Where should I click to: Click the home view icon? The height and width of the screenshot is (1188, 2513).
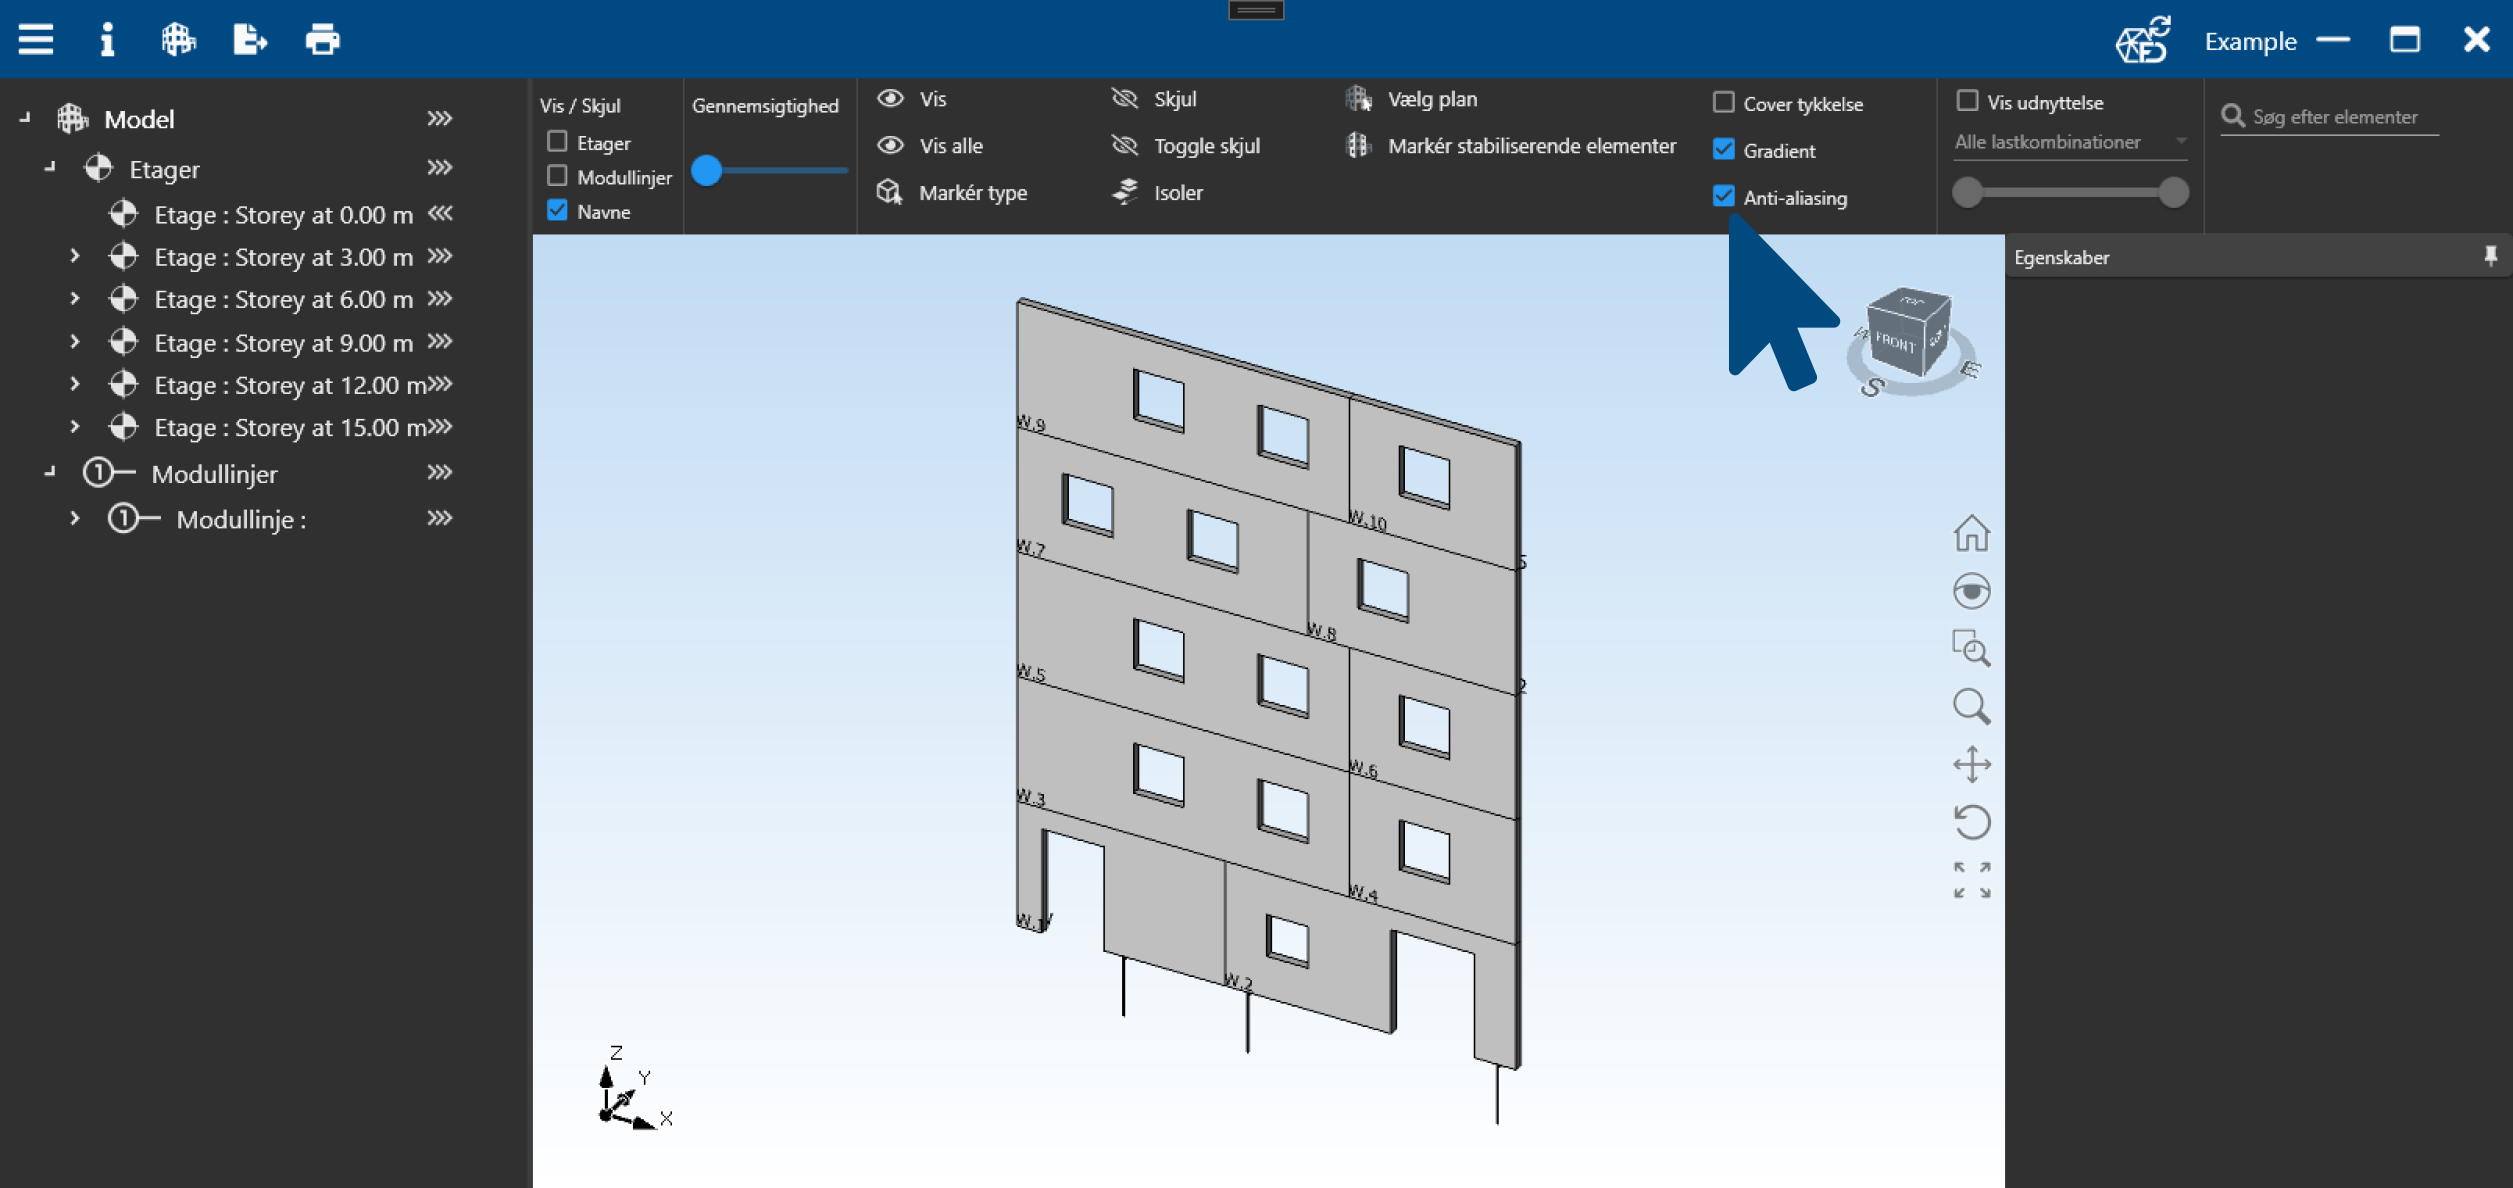[1971, 533]
